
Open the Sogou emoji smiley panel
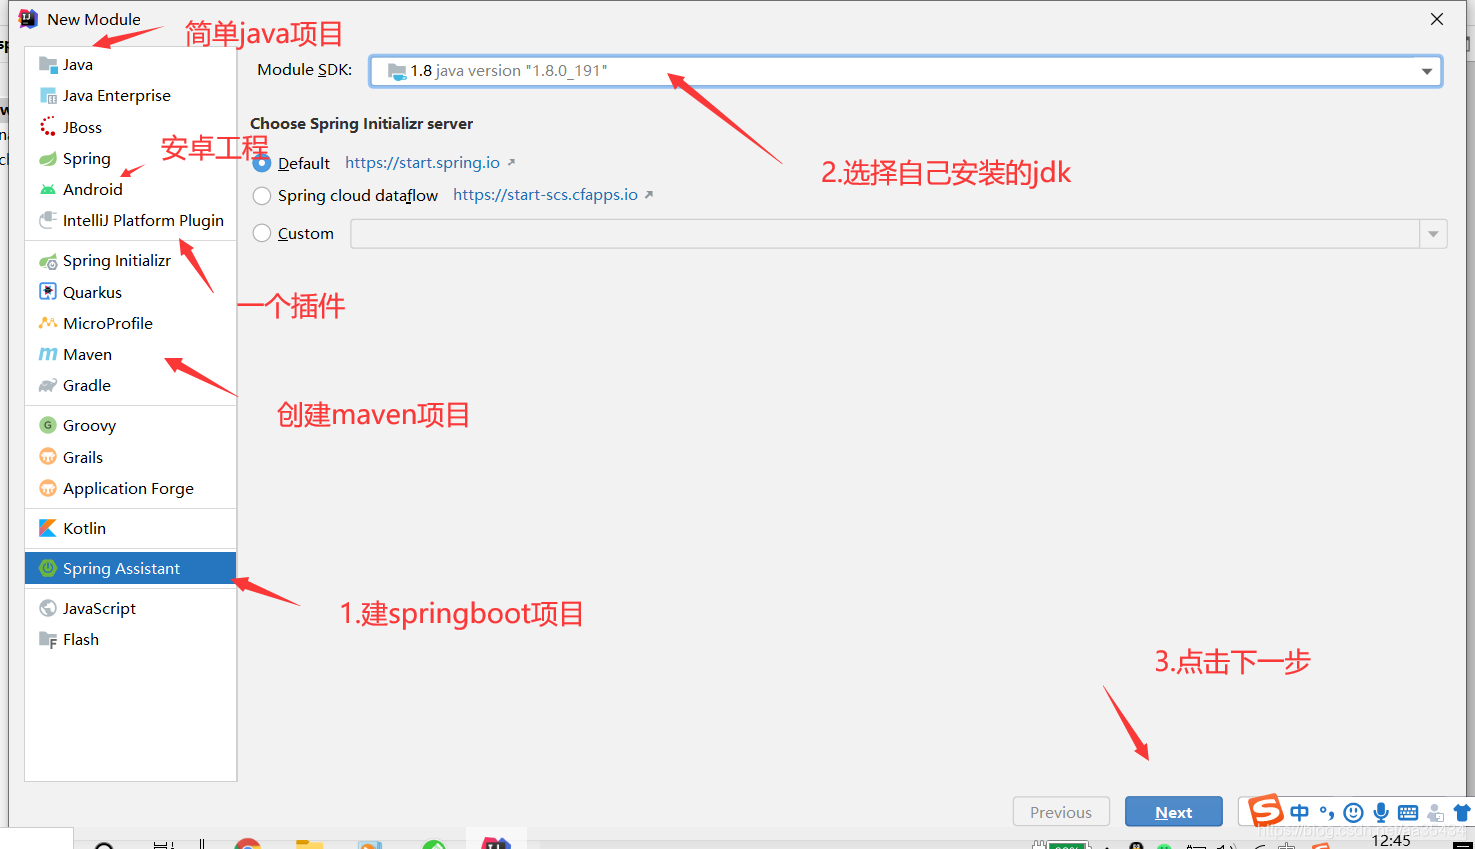1354,812
